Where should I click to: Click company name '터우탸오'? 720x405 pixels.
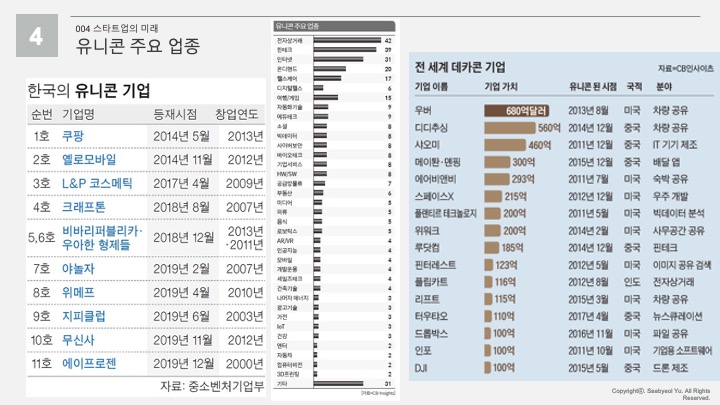click(431, 316)
